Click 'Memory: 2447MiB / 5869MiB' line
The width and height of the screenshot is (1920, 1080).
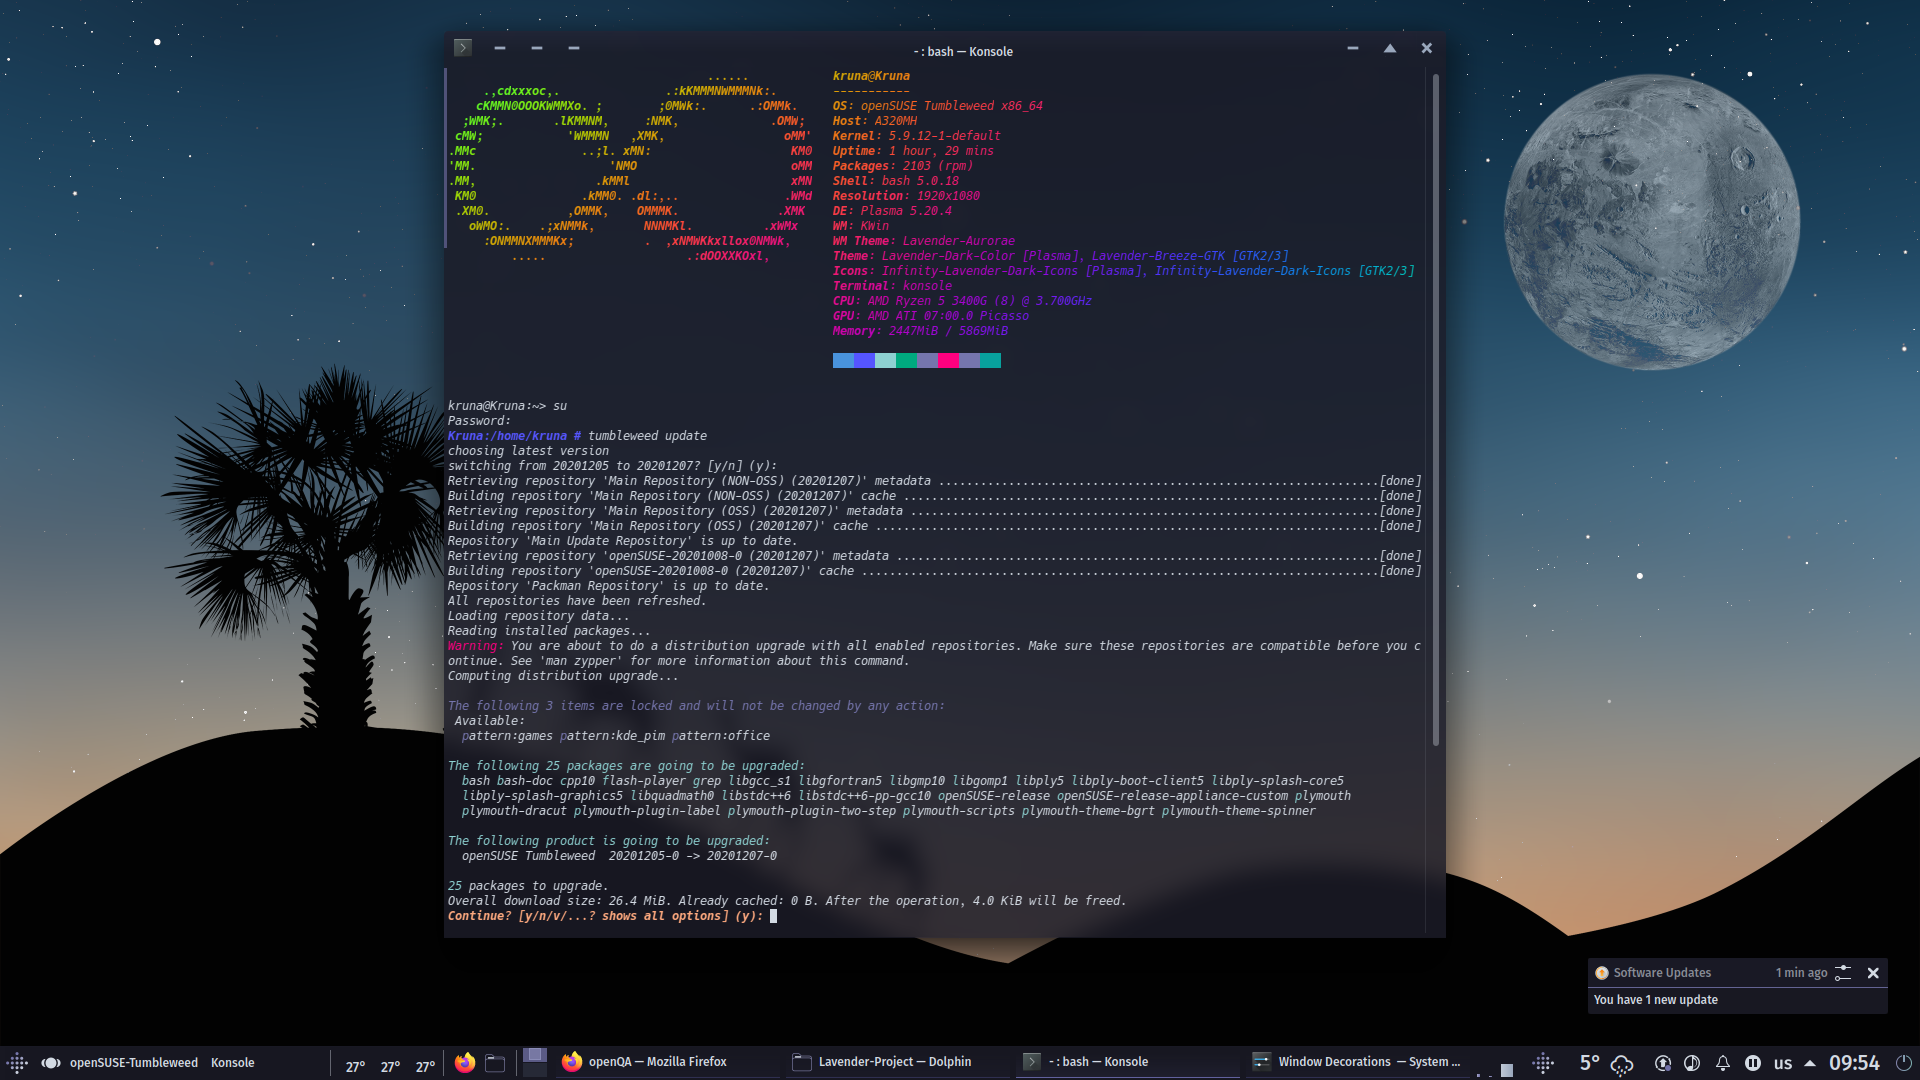click(920, 331)
